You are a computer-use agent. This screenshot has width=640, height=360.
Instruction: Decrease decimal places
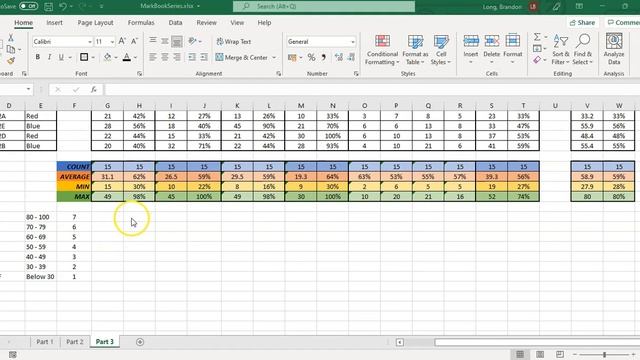coord(351,57)
